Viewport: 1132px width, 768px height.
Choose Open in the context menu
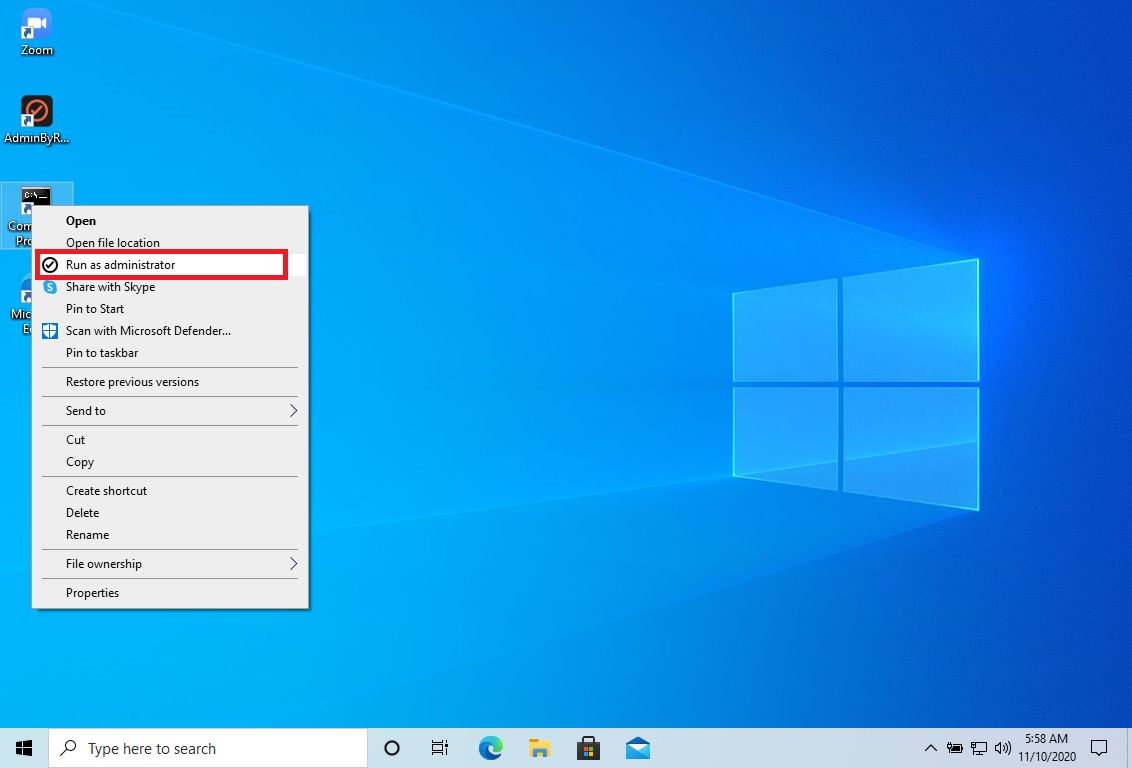pos(170,221)
